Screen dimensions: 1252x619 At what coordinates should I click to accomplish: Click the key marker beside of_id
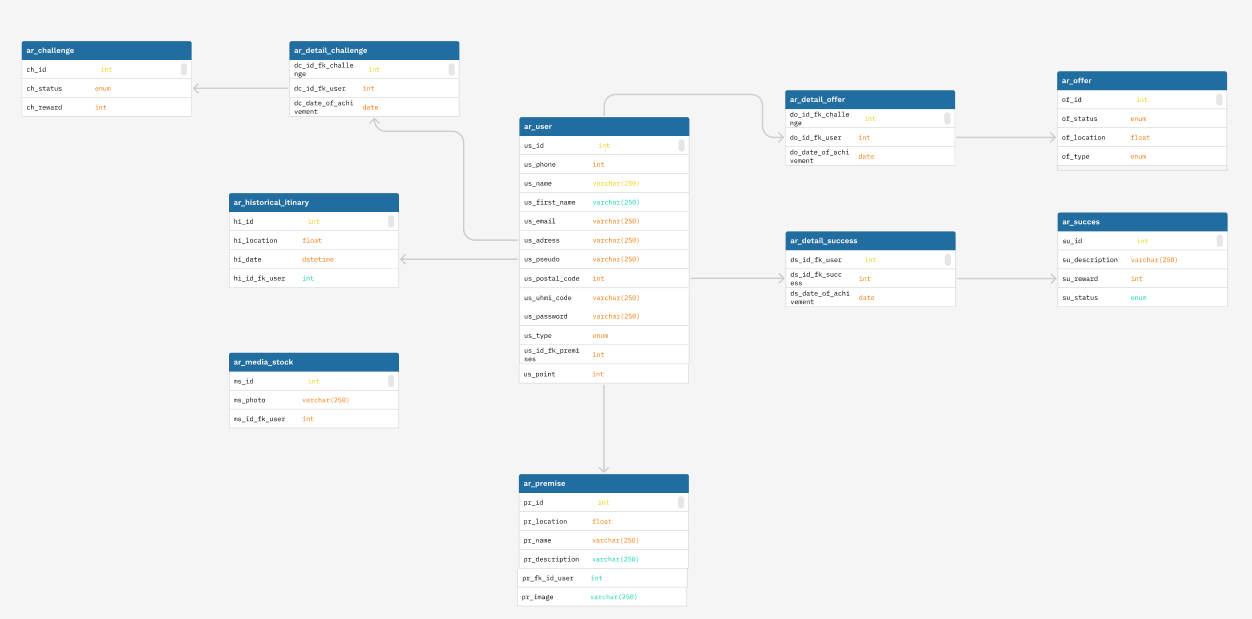point(1219,100)
